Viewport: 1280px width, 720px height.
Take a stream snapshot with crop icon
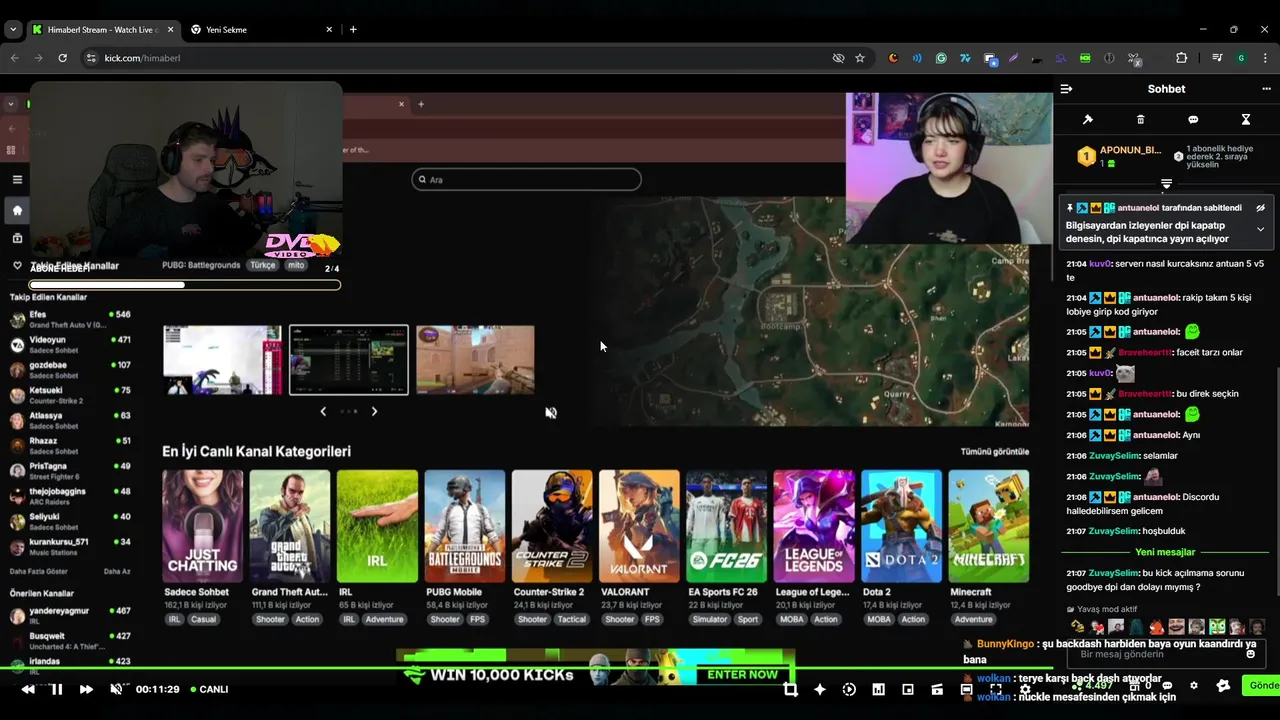click(790, 689)
